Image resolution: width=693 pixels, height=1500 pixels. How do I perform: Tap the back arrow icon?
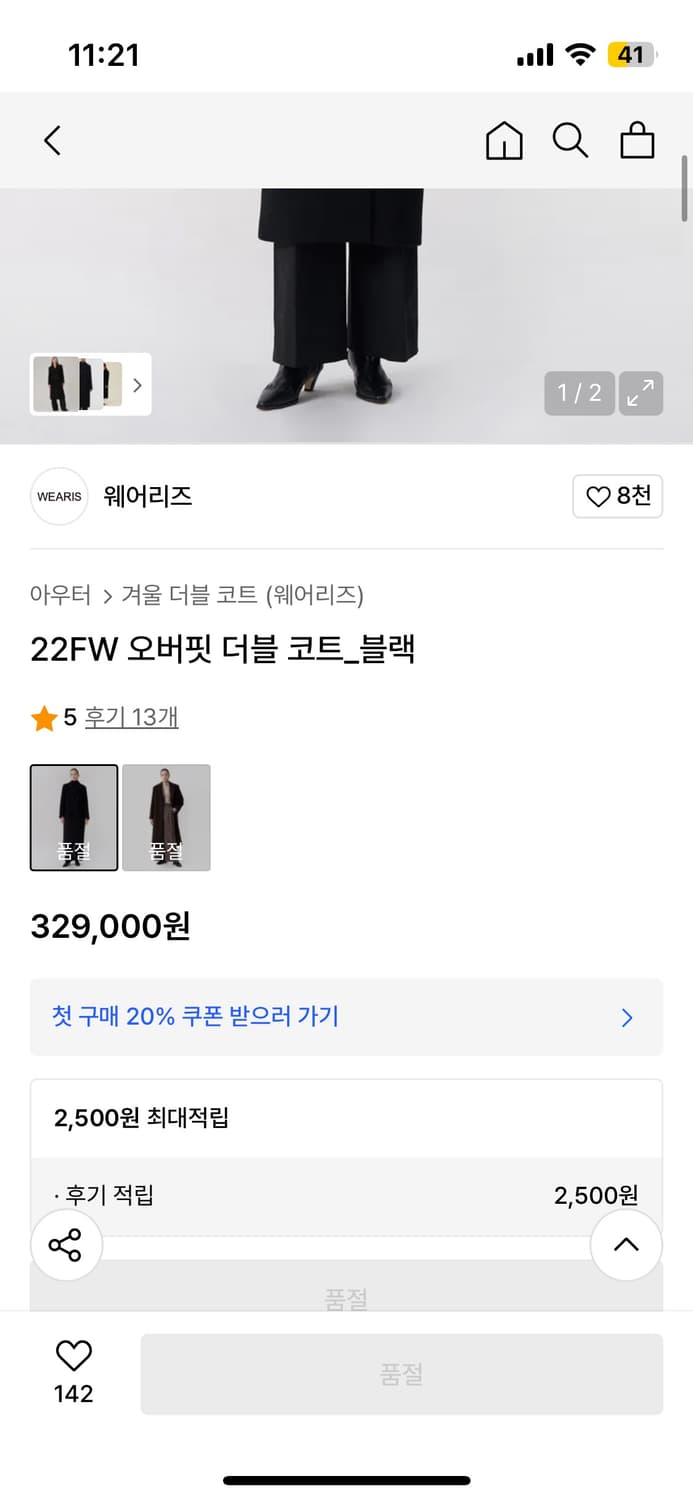(53, 140)
